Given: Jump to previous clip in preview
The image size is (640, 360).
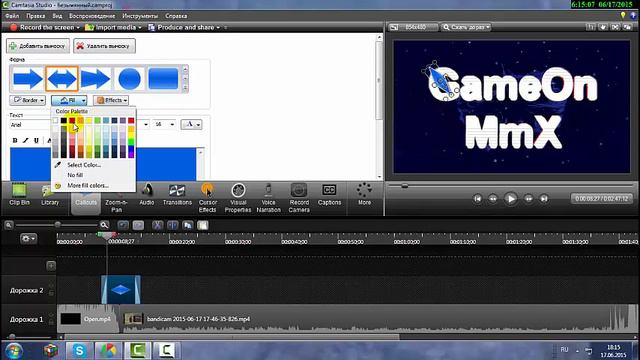Looking at the screenshot, I should tap(477, 199).
